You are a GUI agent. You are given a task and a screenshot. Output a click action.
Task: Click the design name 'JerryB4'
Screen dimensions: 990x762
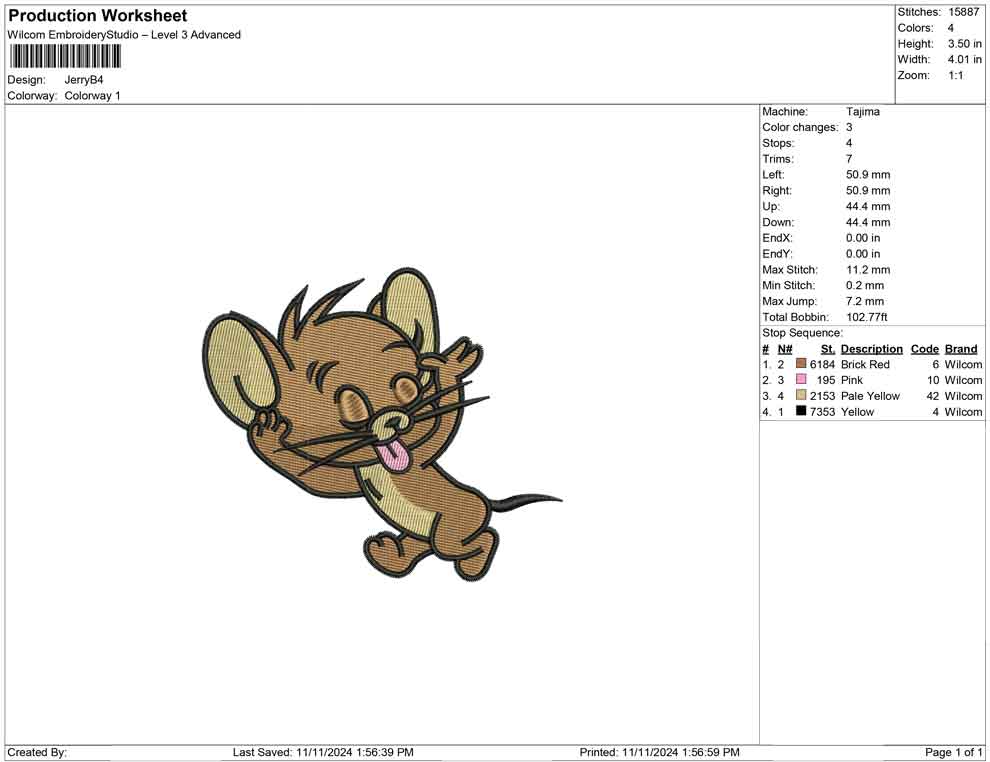84,80
